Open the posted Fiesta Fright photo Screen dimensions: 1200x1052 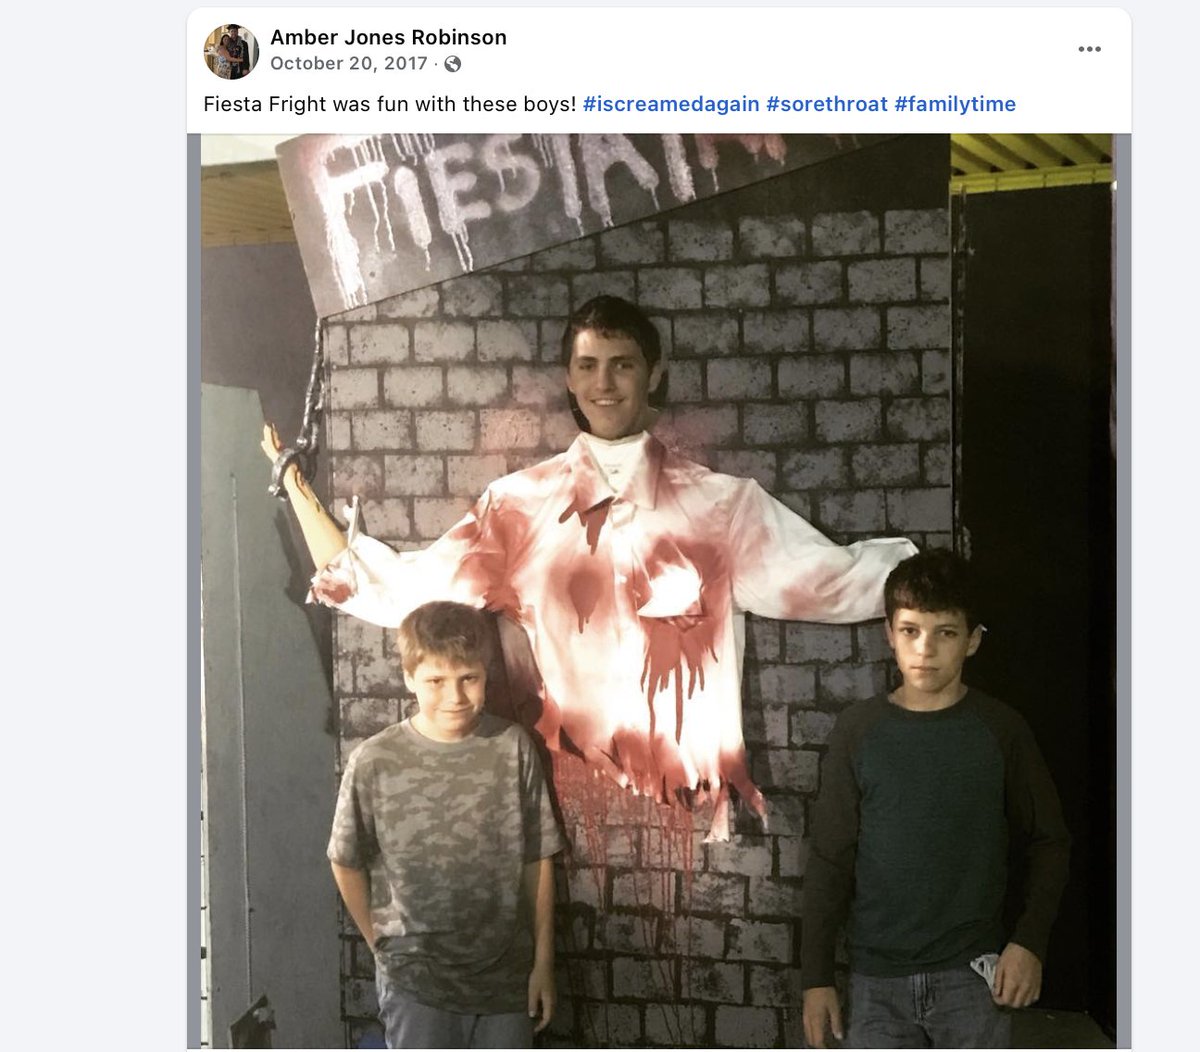tap(659, 590)
